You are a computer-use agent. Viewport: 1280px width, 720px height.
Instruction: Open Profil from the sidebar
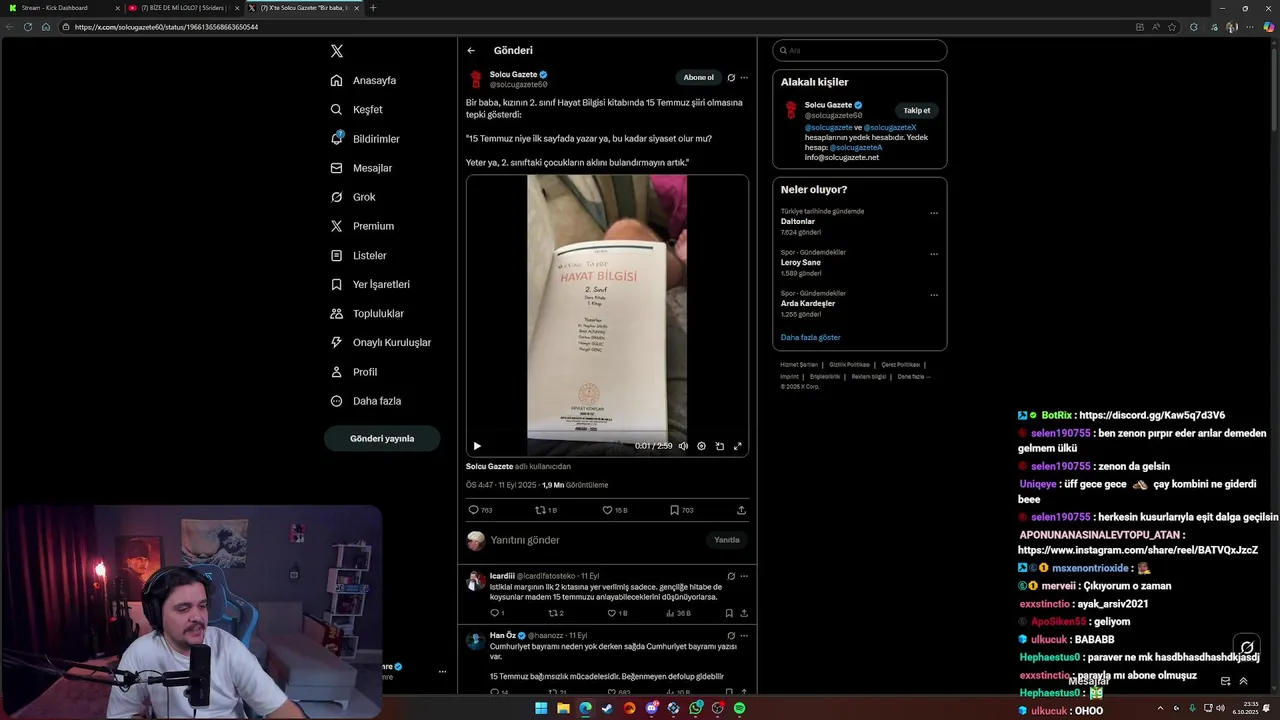point(355,372)
